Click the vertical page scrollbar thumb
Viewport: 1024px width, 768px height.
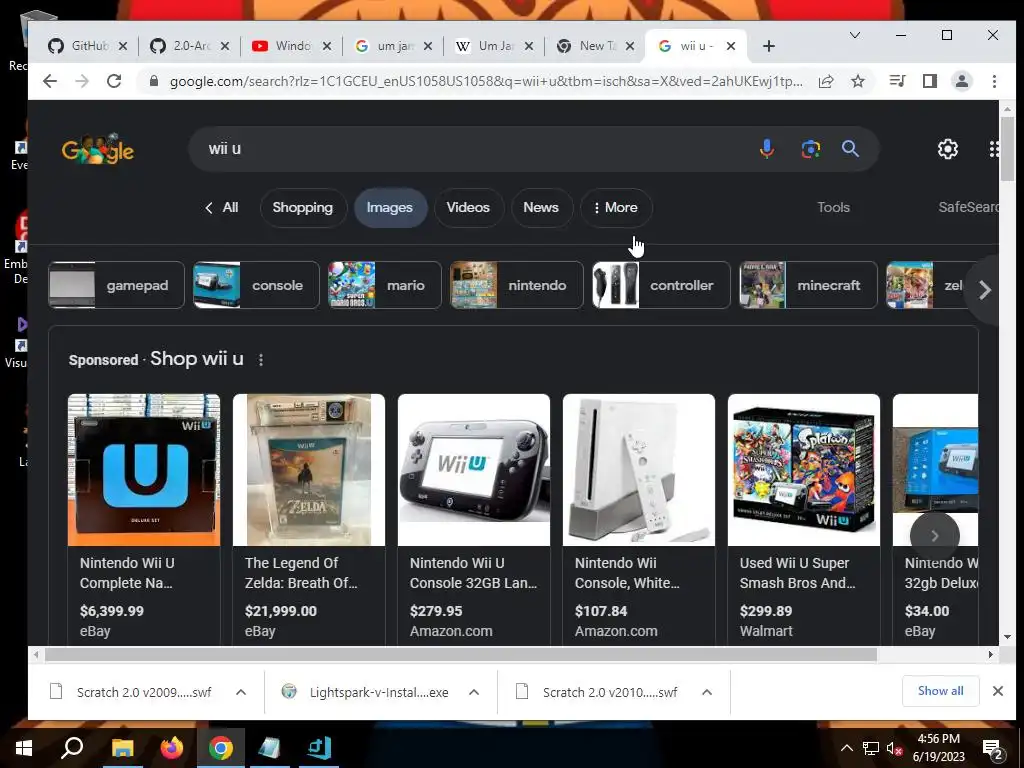coord(1007,150)
